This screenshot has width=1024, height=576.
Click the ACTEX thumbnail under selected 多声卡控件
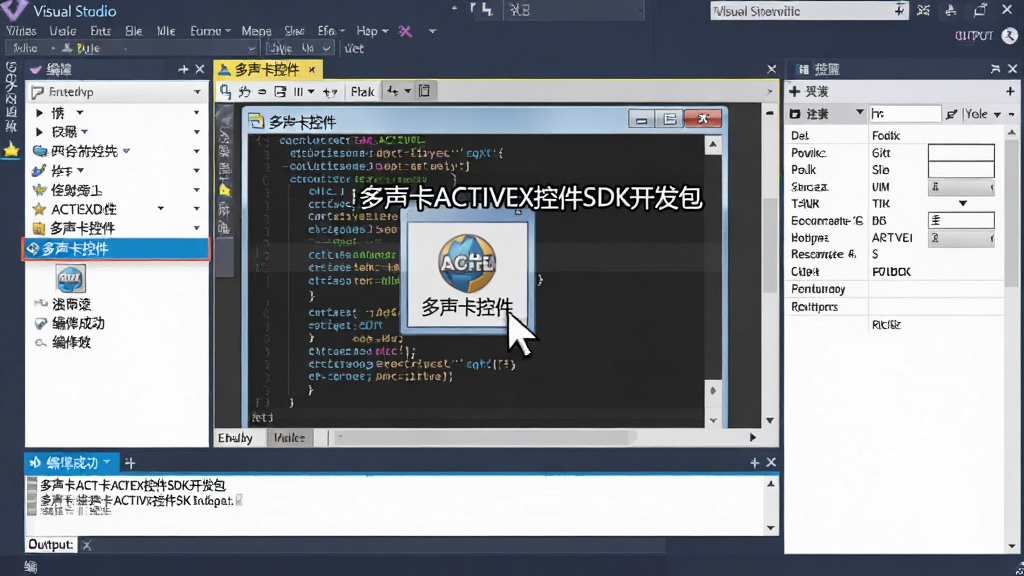[x=70, y=279]
